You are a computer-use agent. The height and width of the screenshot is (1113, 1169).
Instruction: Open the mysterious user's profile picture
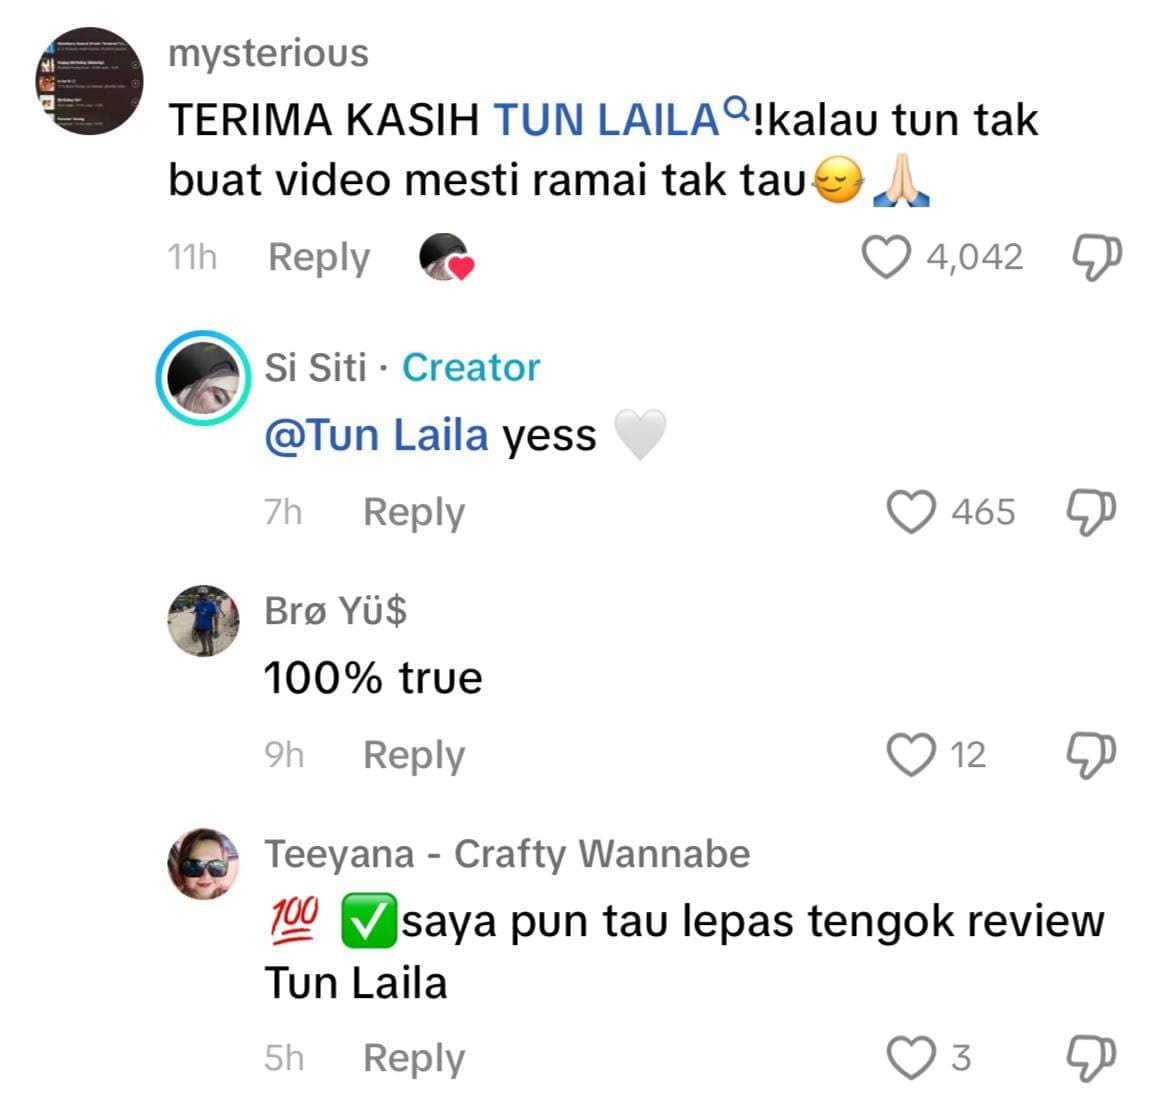pos(89,81)
